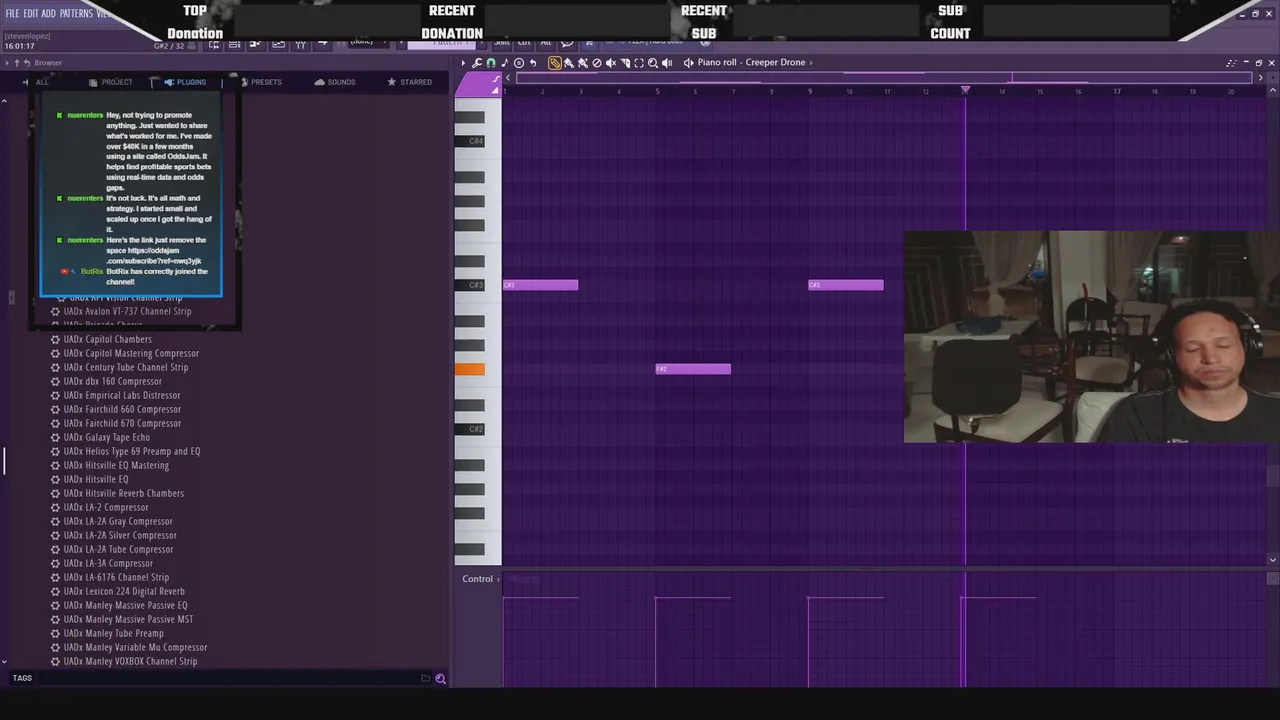This screenshot has height=720, width=1280.
Task: Switch browser to the PROJECT tab
Action: [111, 82]
